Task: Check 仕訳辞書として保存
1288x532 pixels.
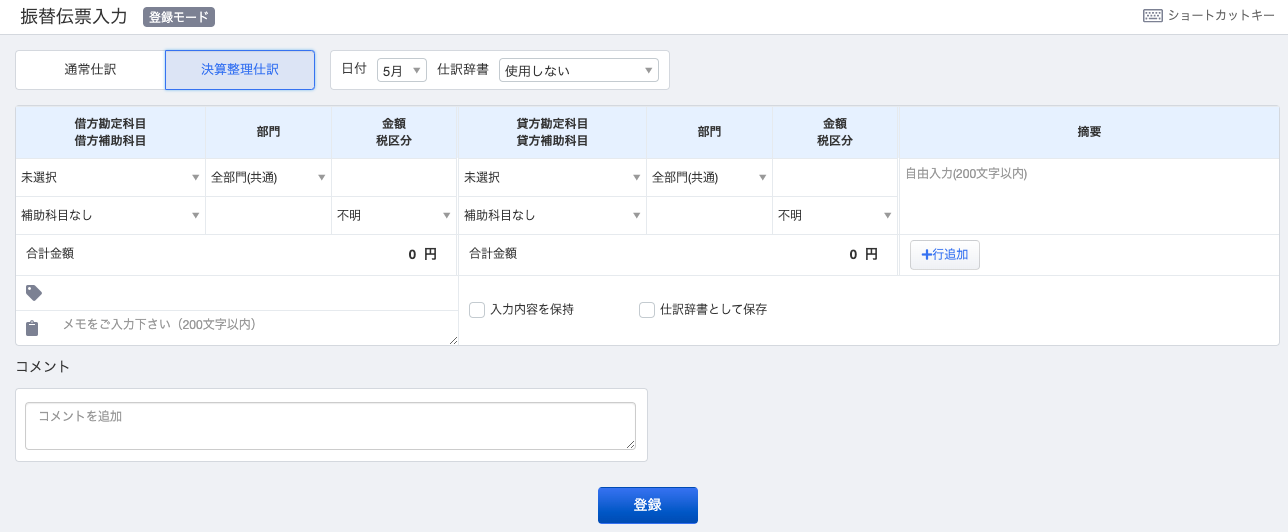Action: click(x=647, y=310)
